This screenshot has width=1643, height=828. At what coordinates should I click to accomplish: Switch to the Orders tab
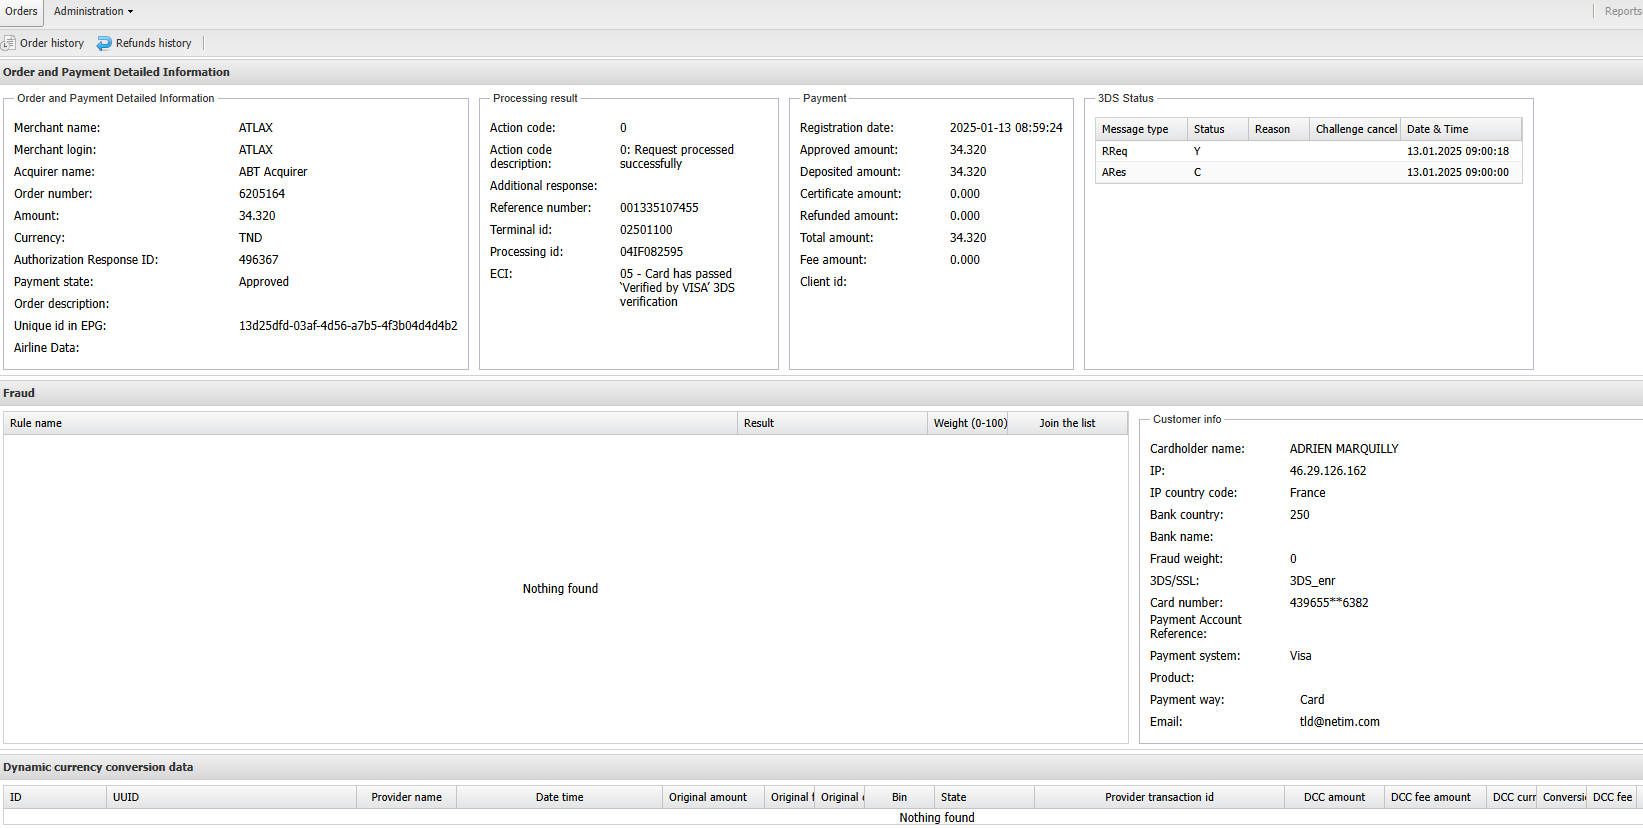pyautogui.click(x=21, y=11)
